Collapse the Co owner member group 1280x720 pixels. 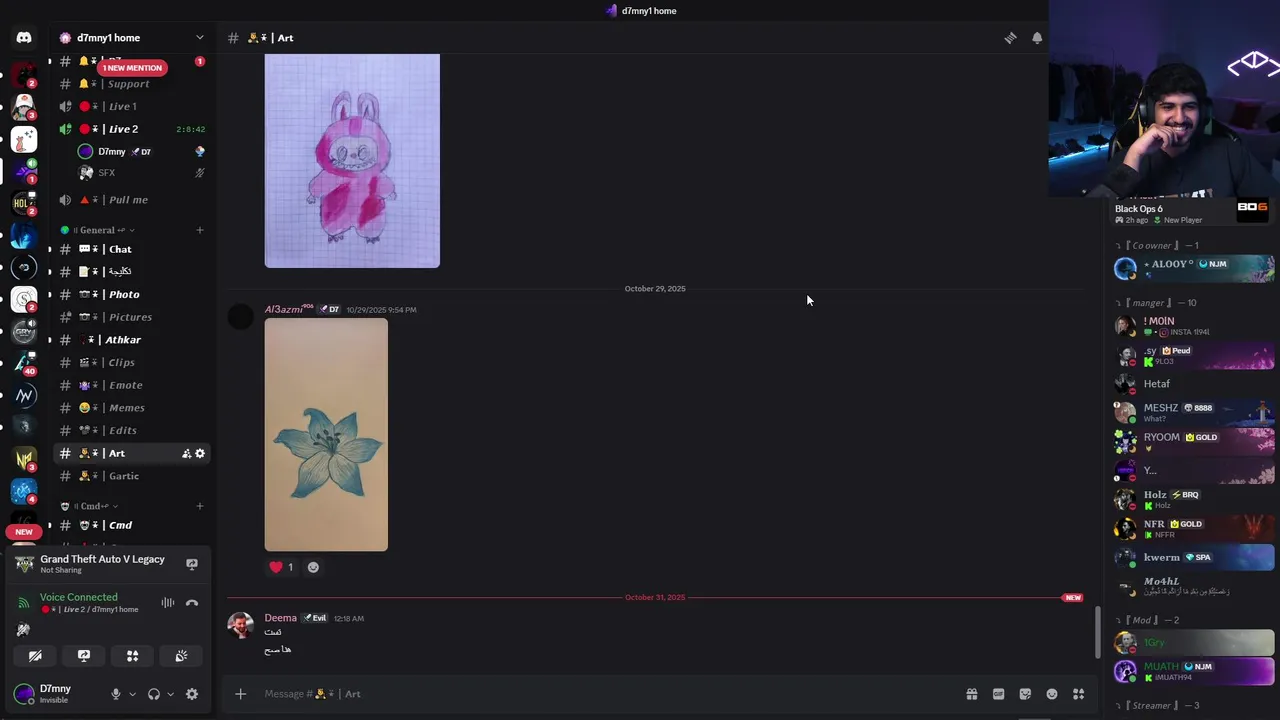point(1157,245)
